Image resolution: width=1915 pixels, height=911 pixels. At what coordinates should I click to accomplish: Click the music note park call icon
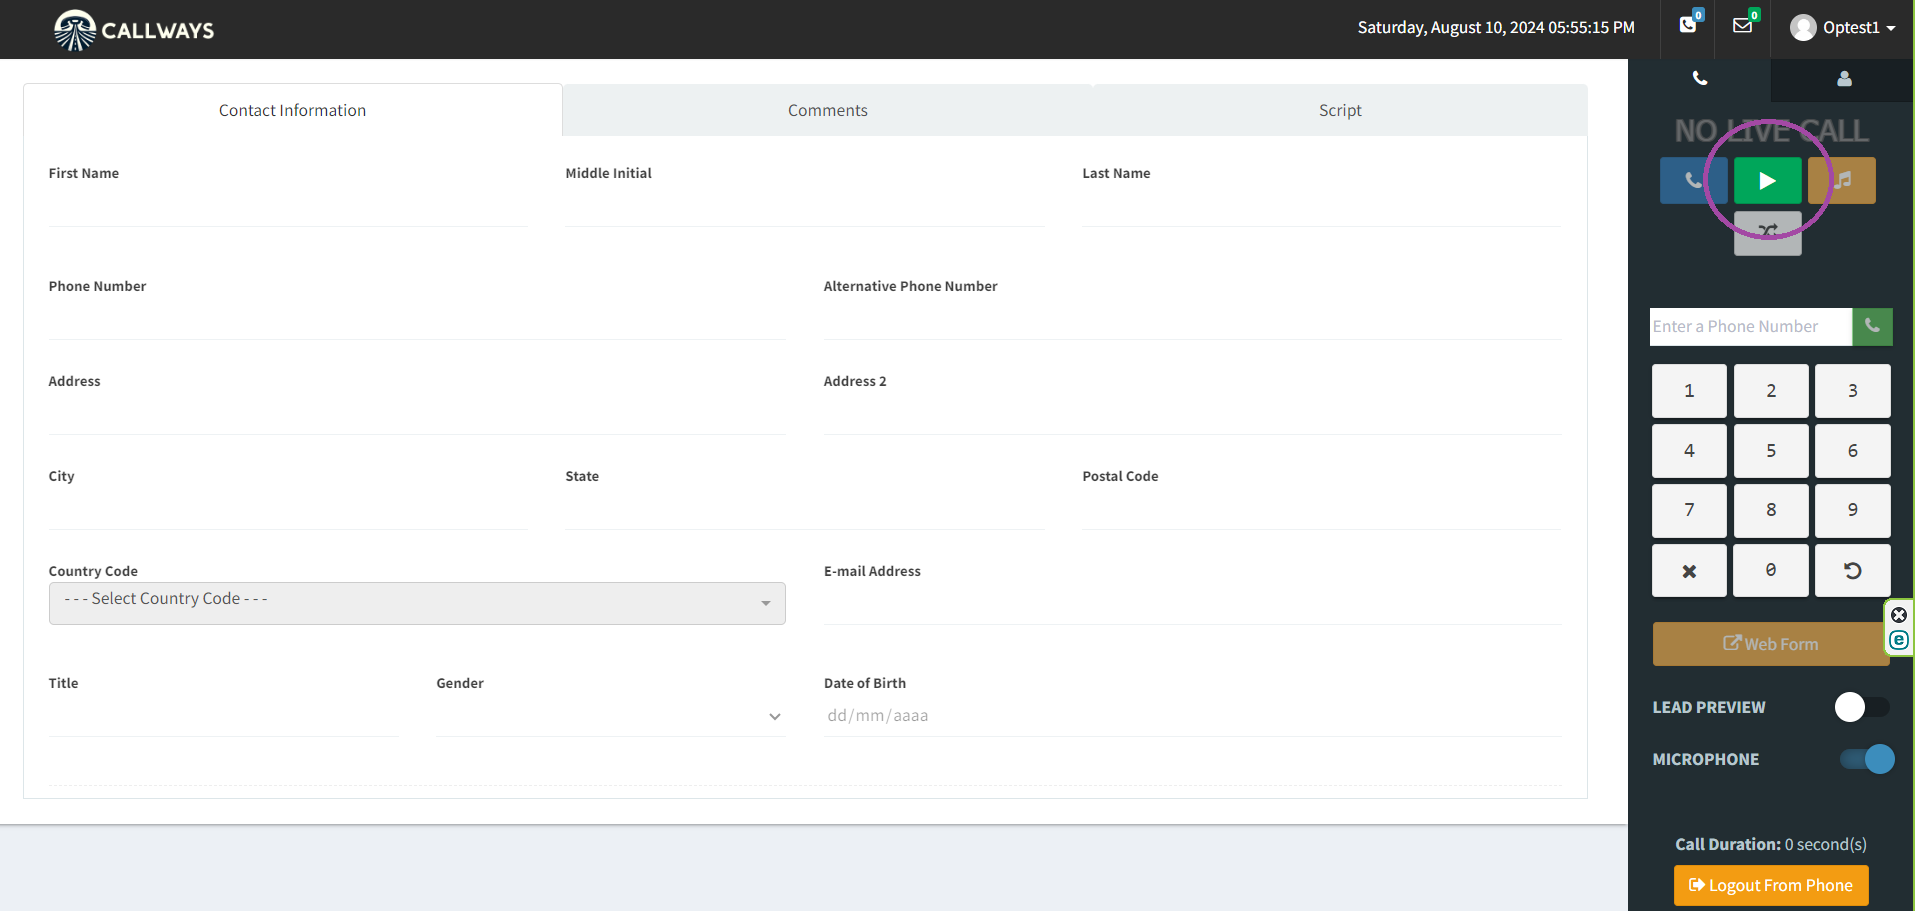pyautogui.click(x=1842, y=181)
